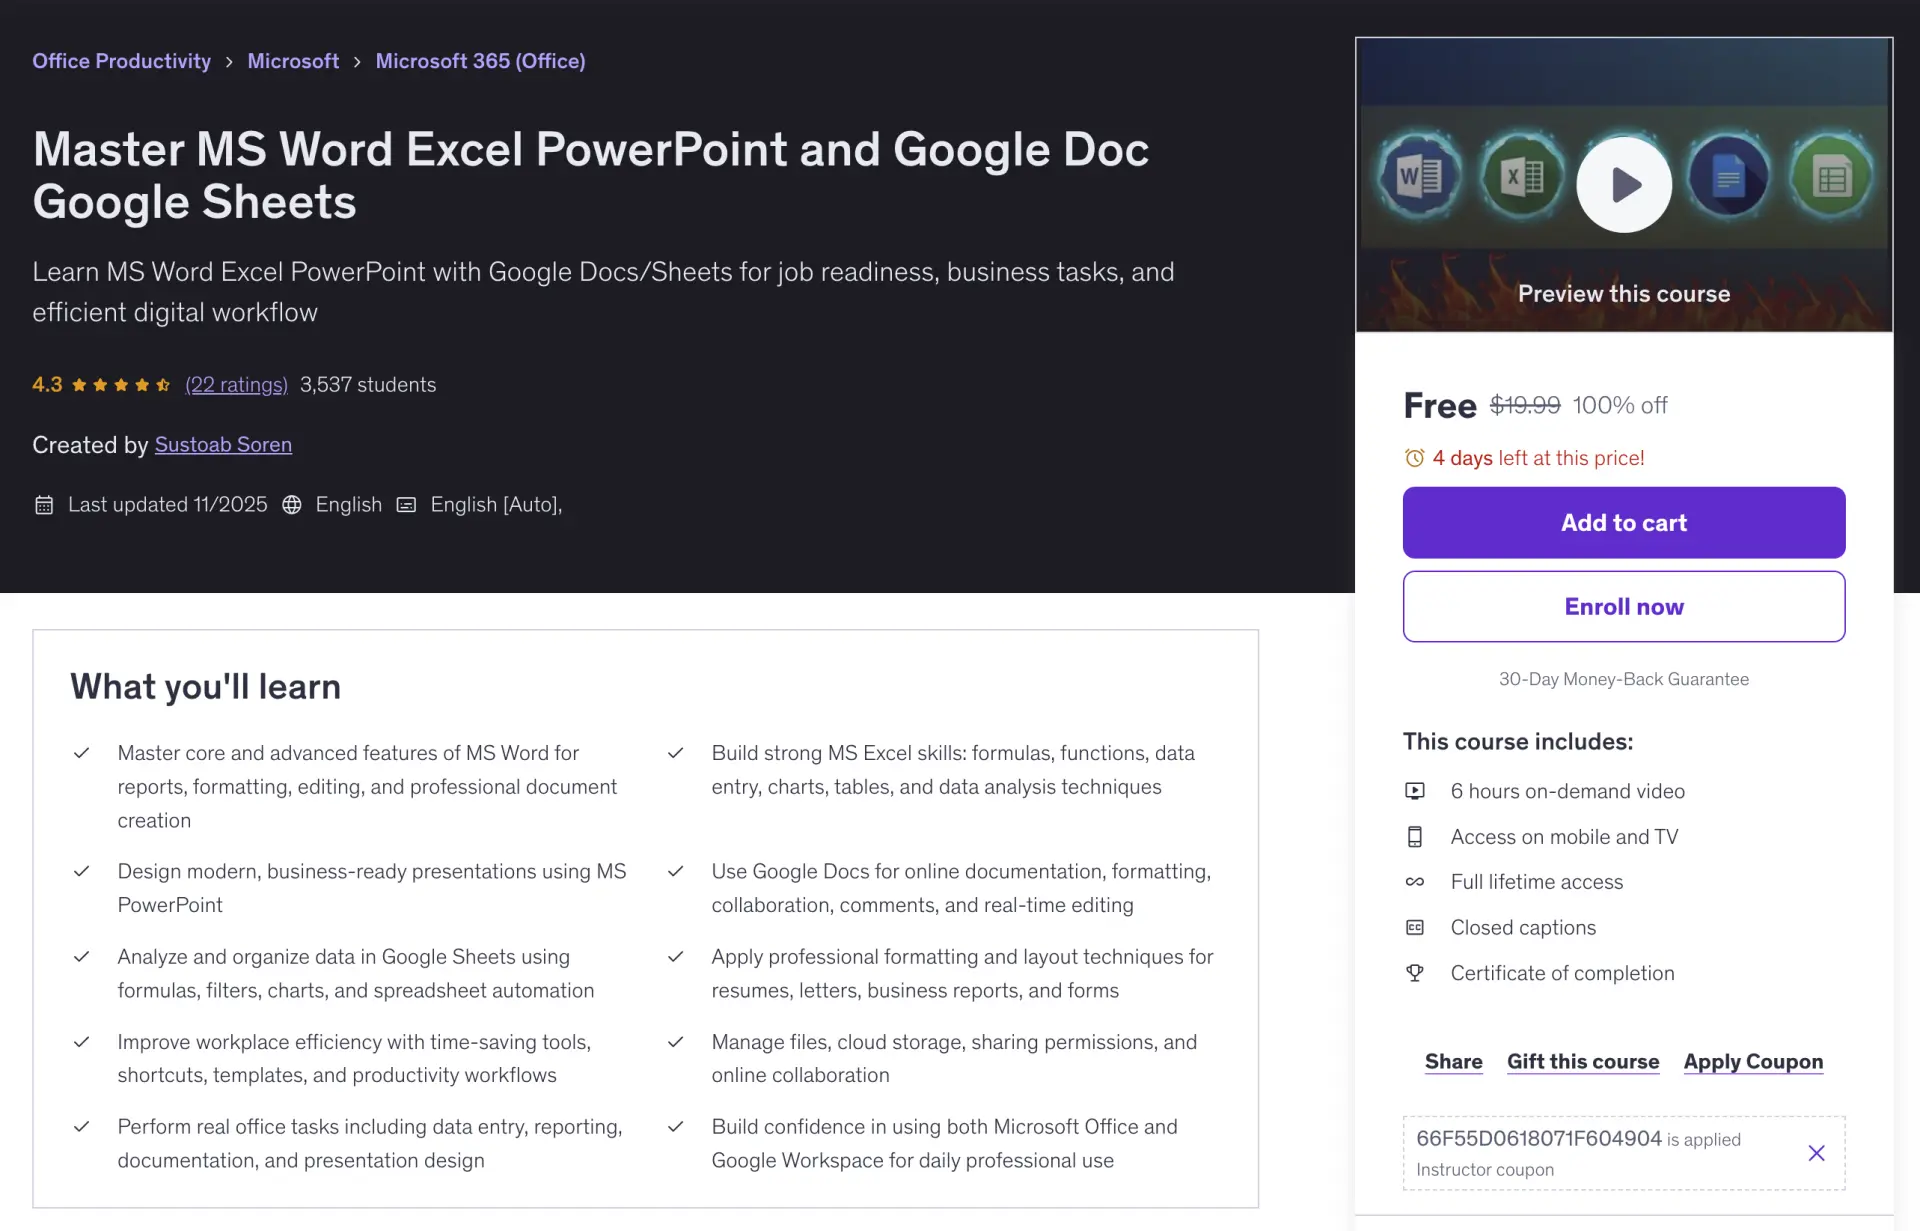
Task: Click the 4.3 rating number
Action: [x=47, y=385]
